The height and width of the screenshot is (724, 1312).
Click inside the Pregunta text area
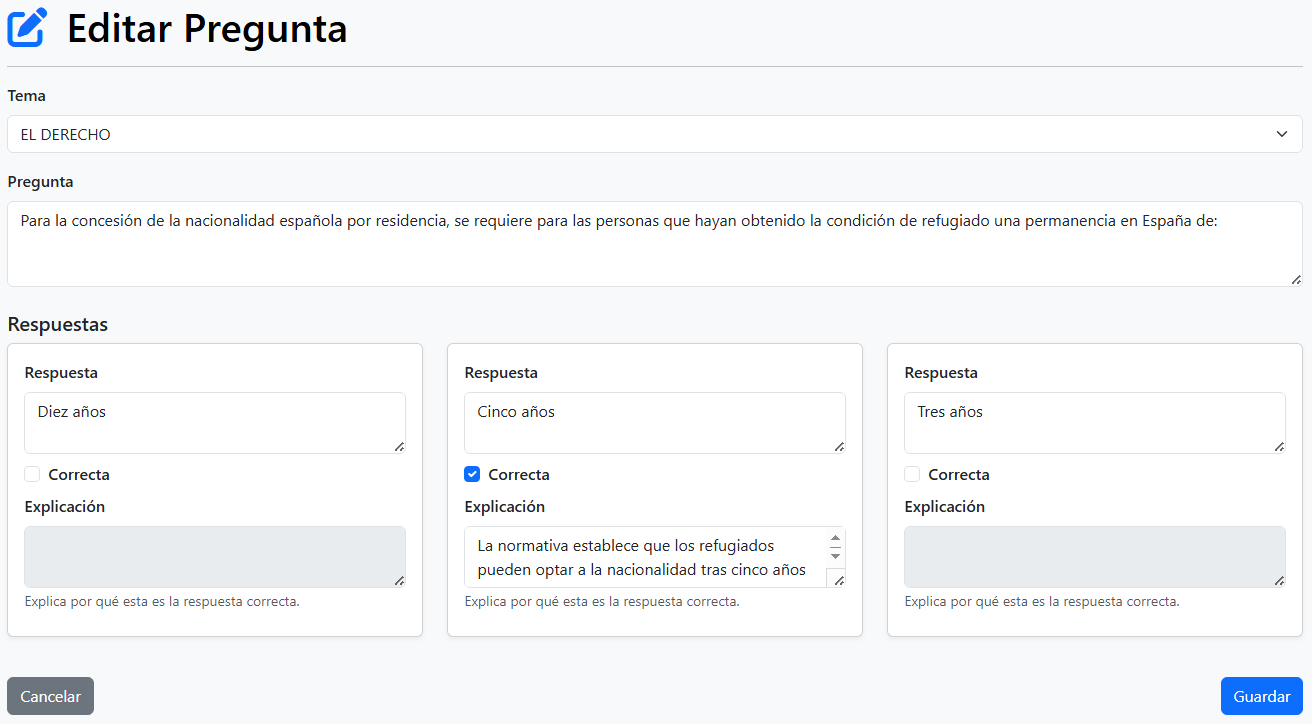point(656,240)
